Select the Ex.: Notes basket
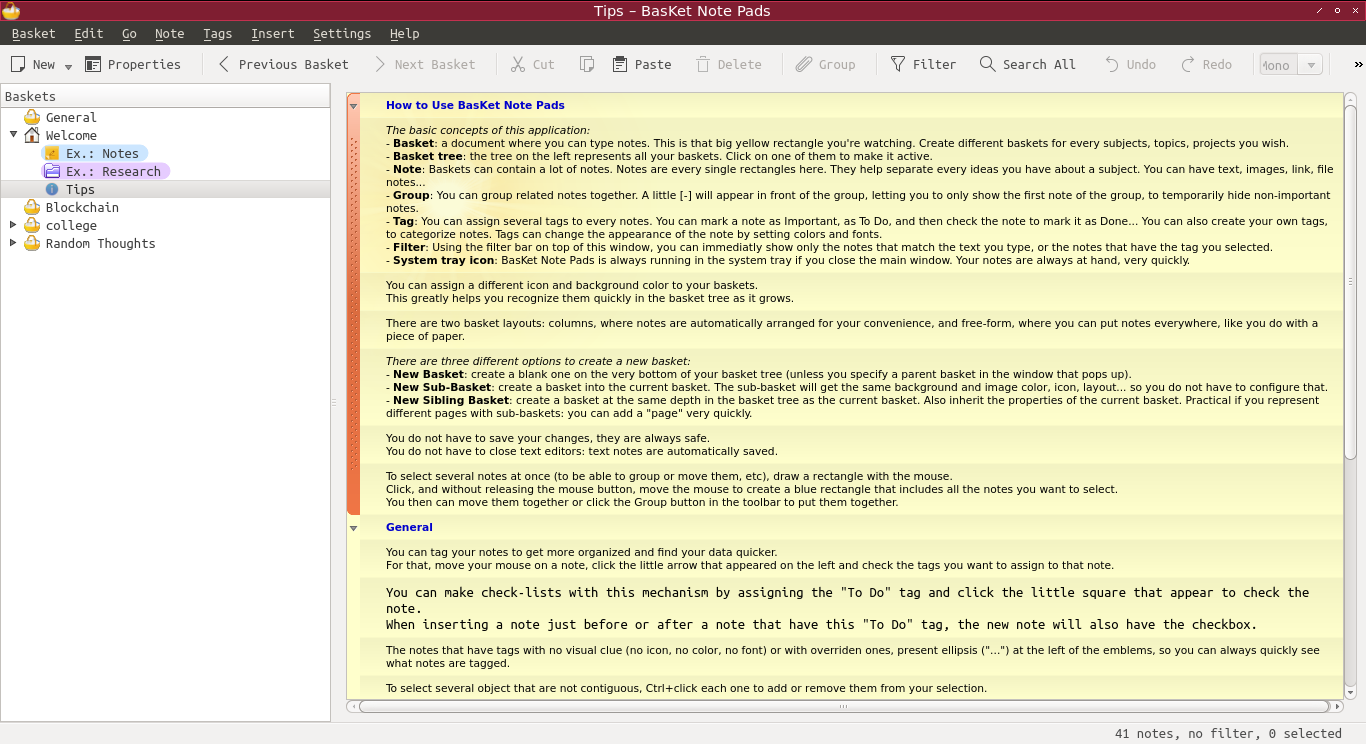 coord(95,153)
